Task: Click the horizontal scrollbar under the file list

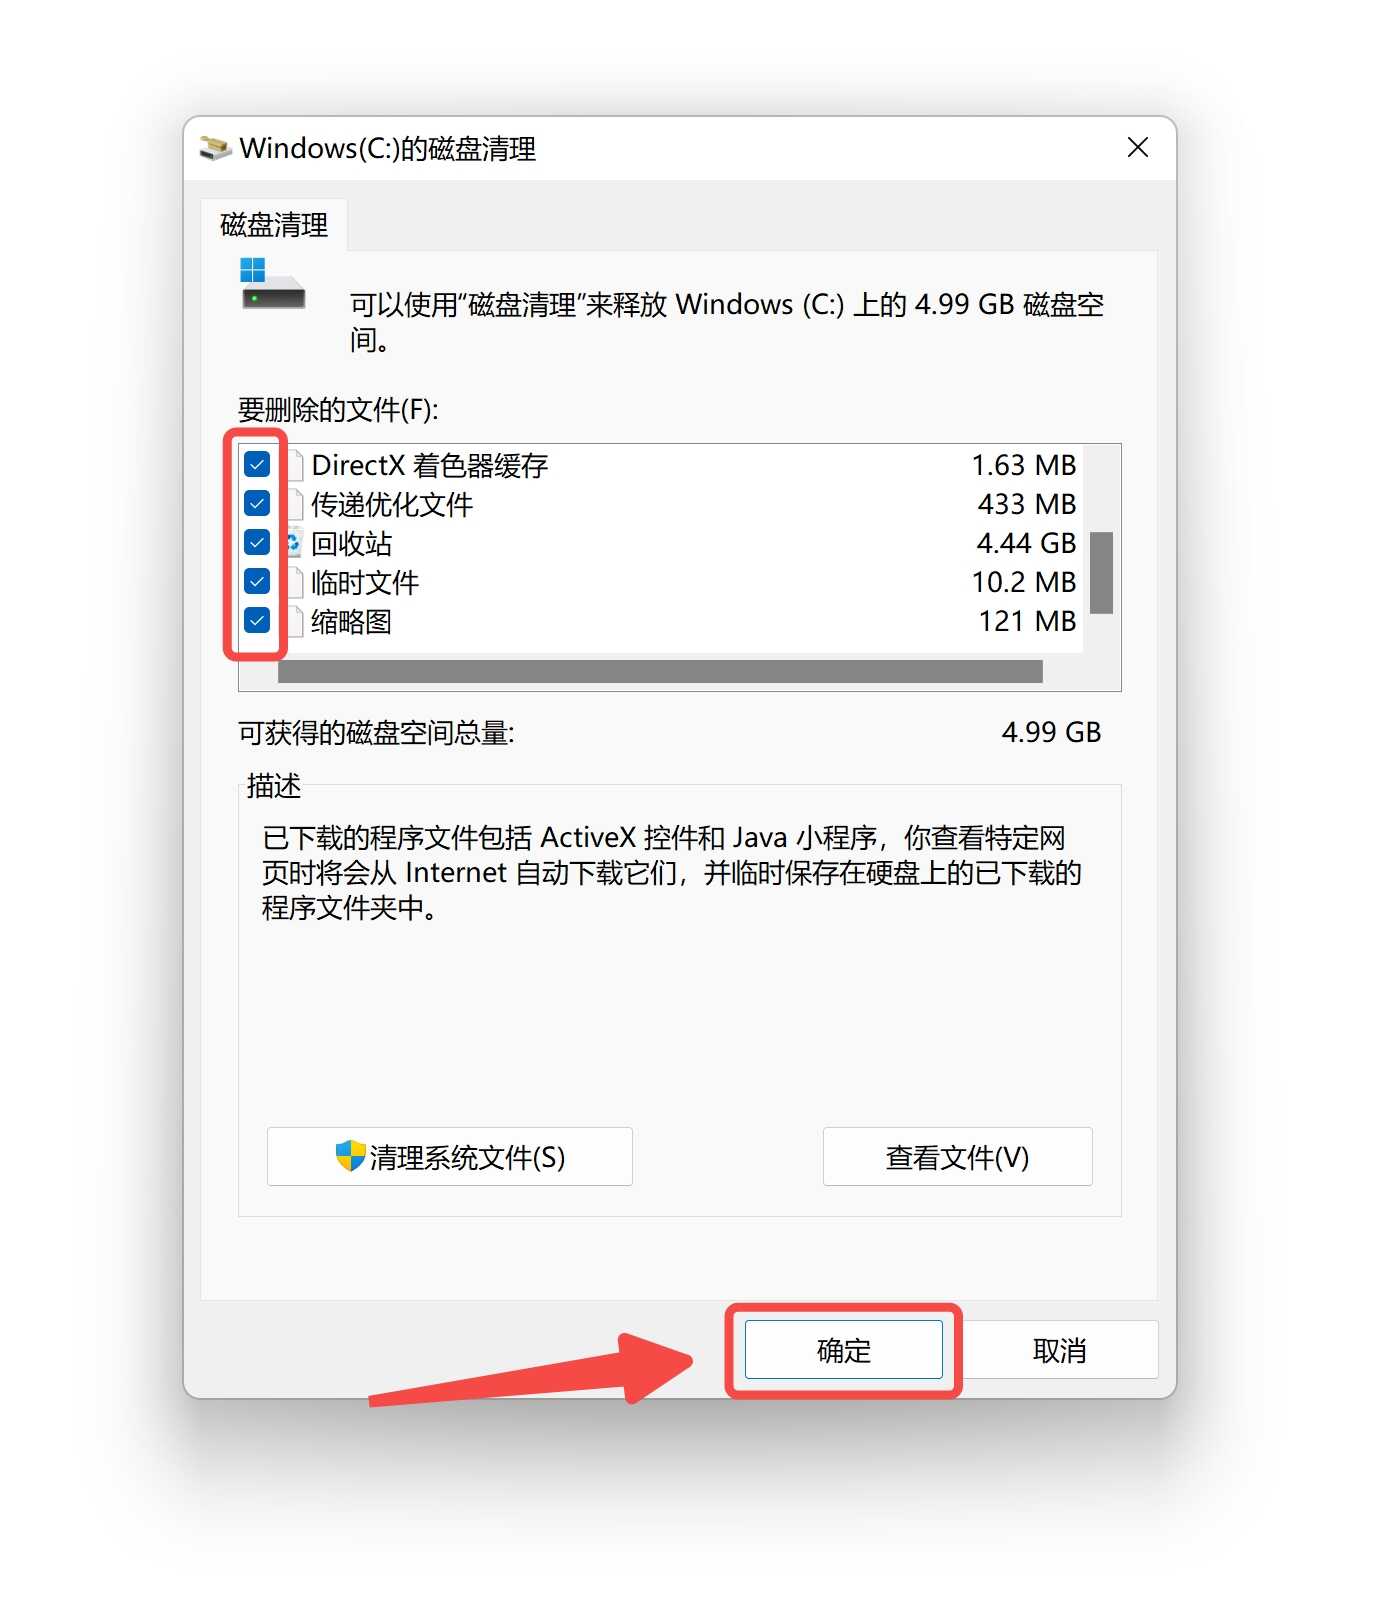Action: point(660,671)
